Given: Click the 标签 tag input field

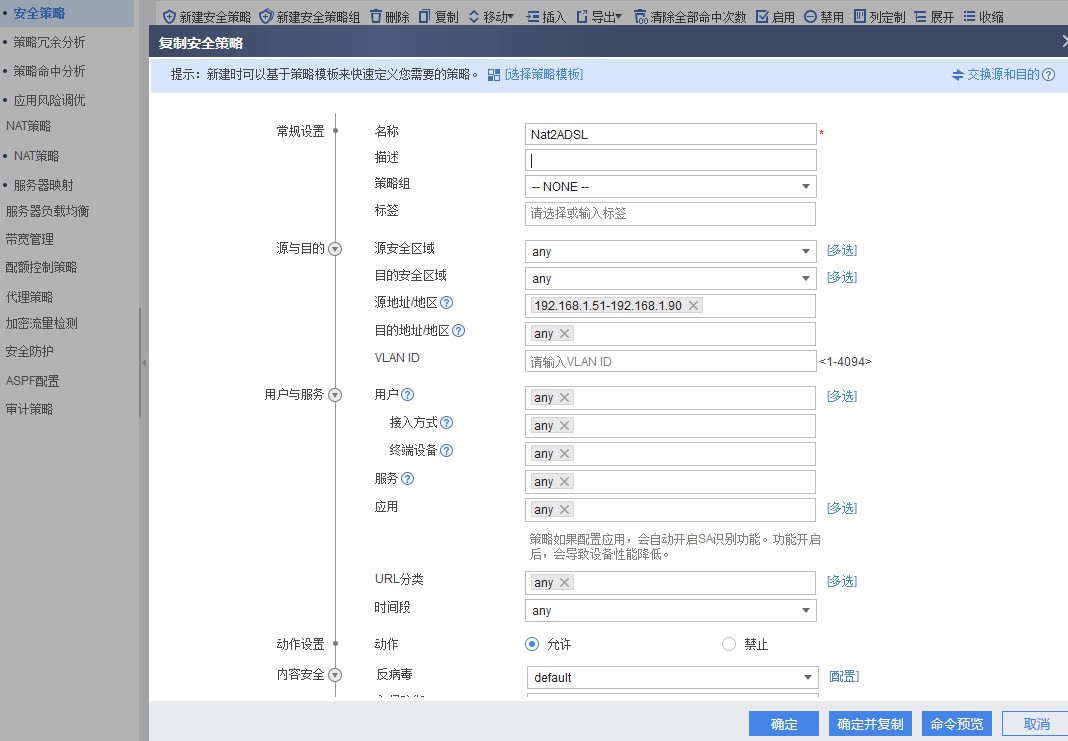Looking at the screenshot, I should tap(670, 213).
